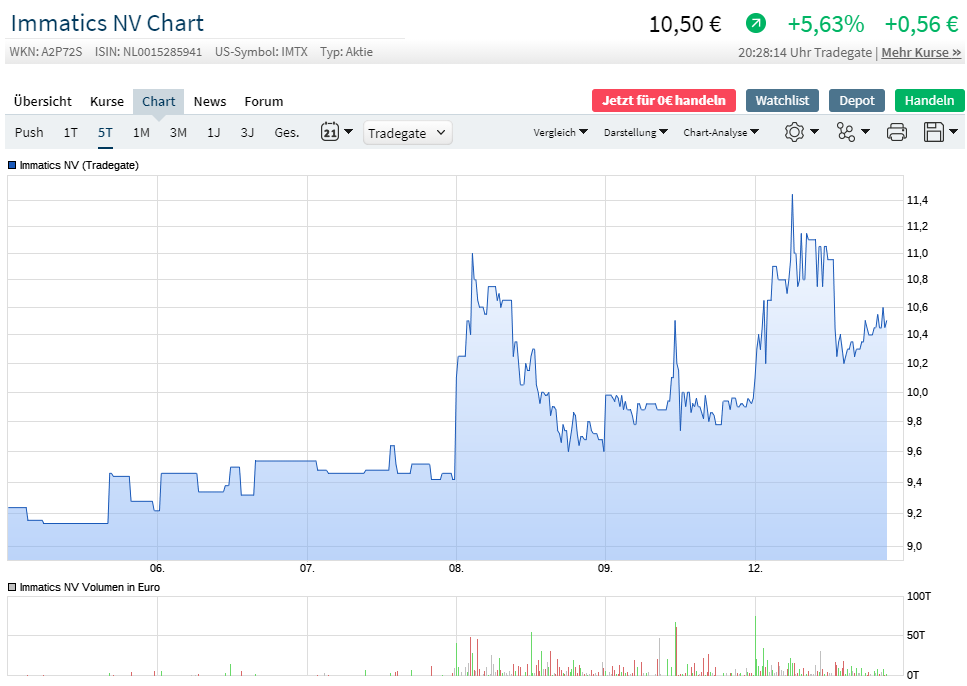Open the Chart-Analyse dropdown
This screenshot has height=686, width=967.
click(x=721, y=132)
